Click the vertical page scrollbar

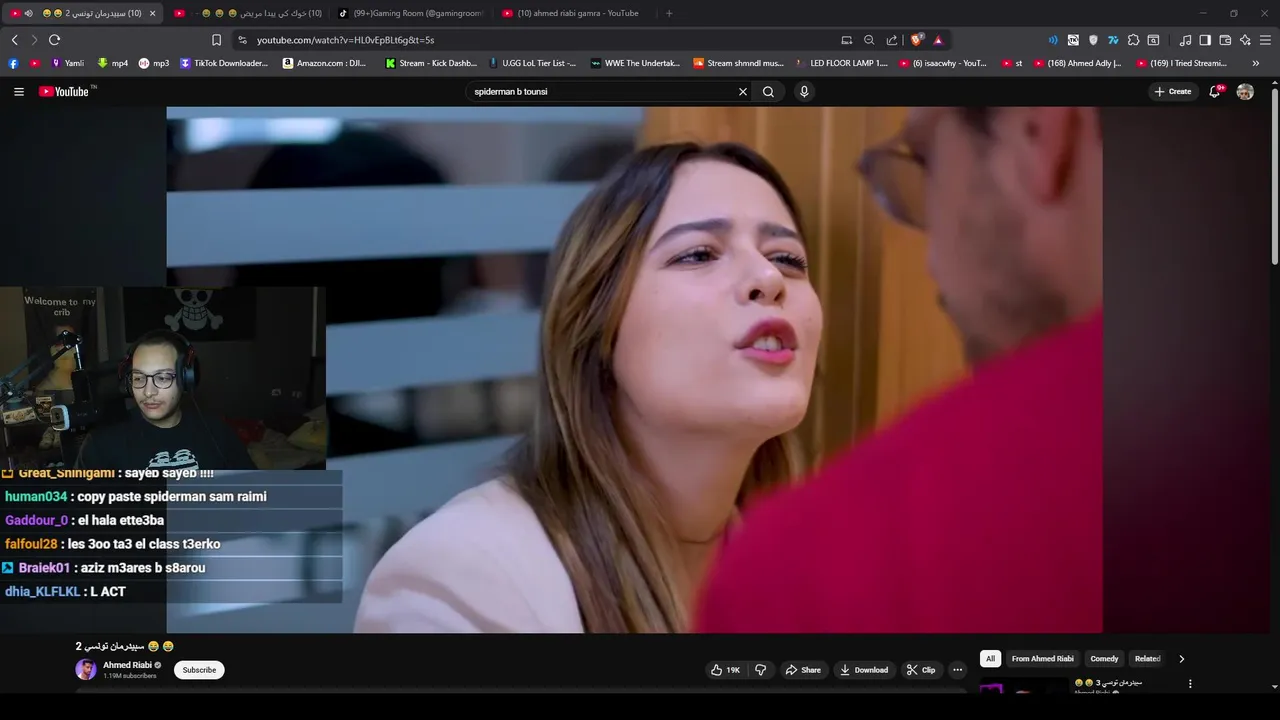pyautogui.click(x=1274, y=175)
